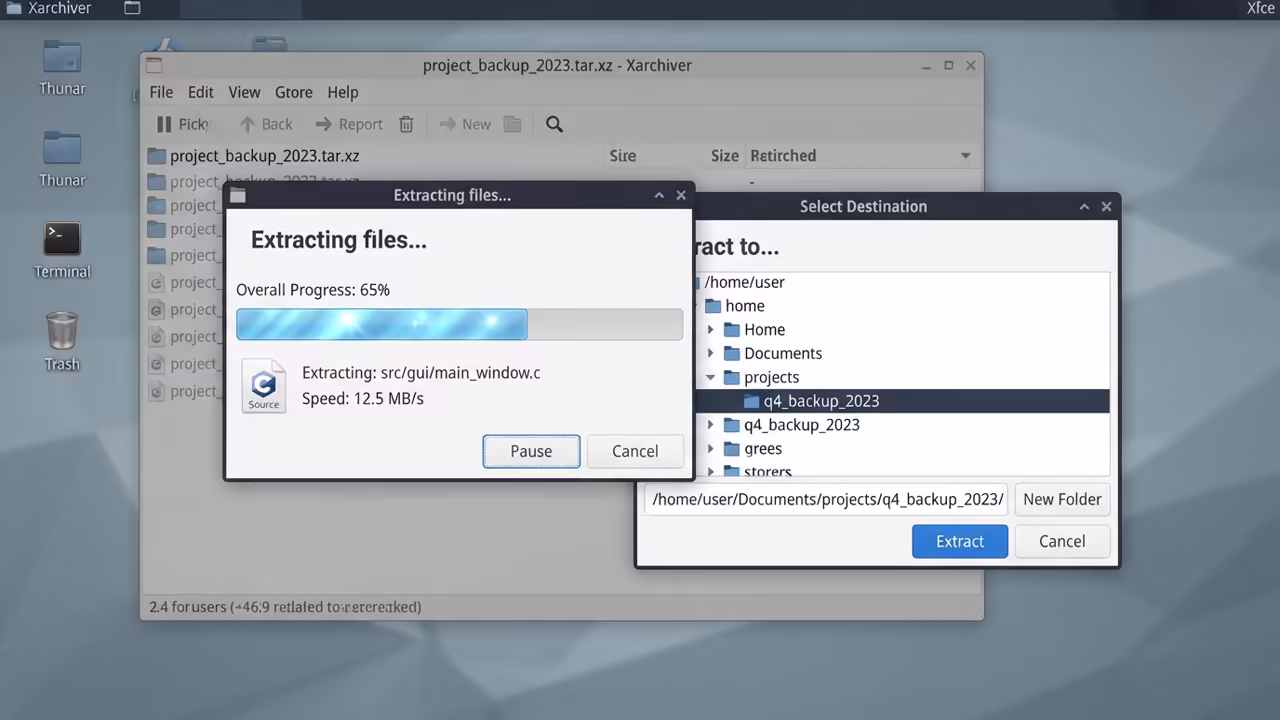Select the Home folder in the tree
The height and width of the screenshot is (720, 1280).
point(764,329)
